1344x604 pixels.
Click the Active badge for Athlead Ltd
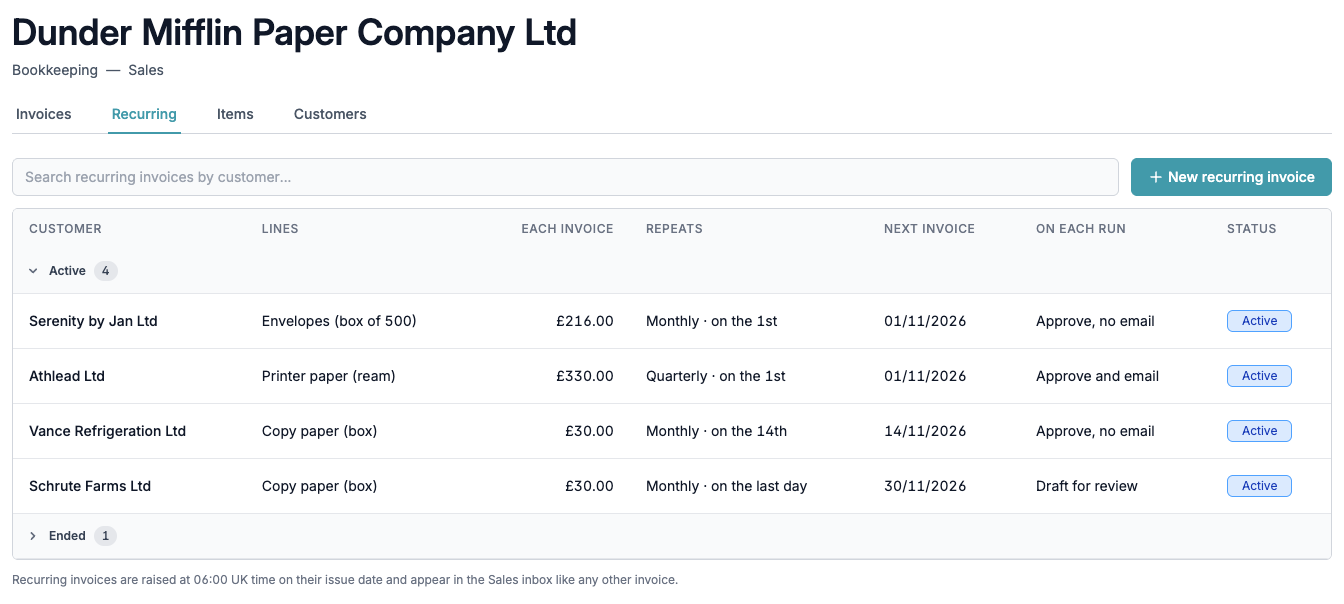point(1259,376)
